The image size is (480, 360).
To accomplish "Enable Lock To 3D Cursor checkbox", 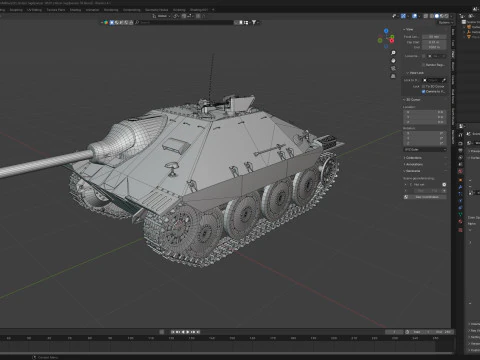I will [424, 86].
